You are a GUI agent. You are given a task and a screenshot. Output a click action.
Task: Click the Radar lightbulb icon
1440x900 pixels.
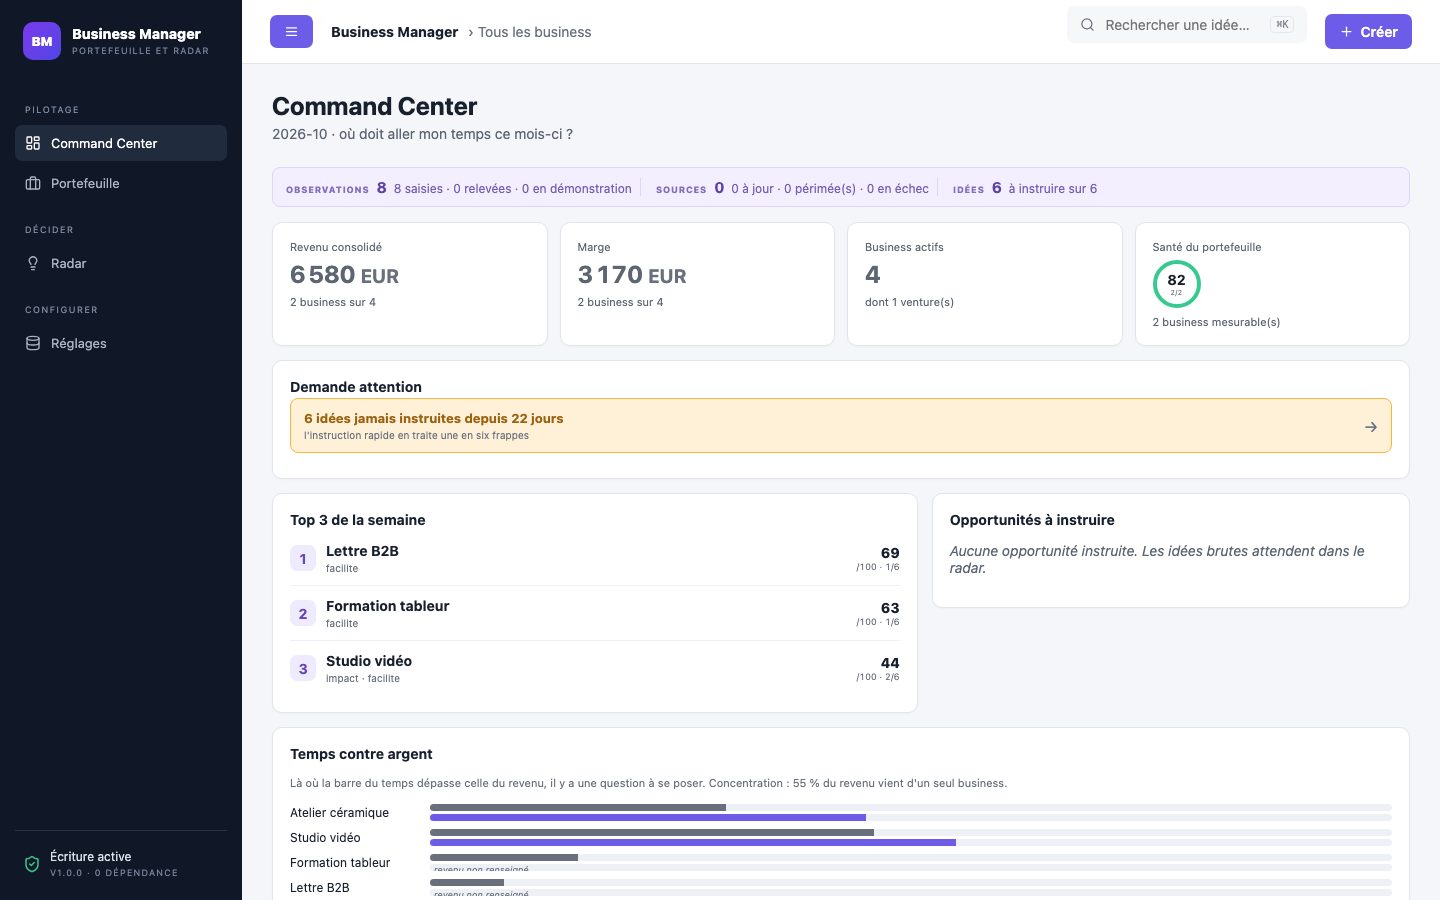[33, 263]
